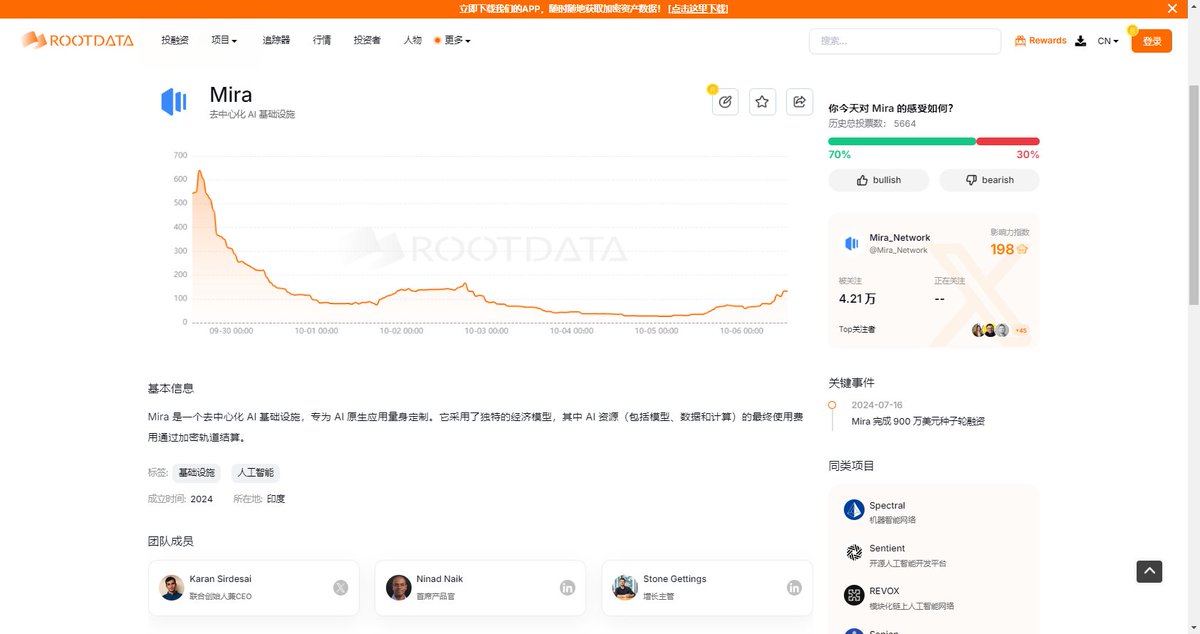Click the 登录 login button
This screenshot has height=634, width=1200.
1151,41
